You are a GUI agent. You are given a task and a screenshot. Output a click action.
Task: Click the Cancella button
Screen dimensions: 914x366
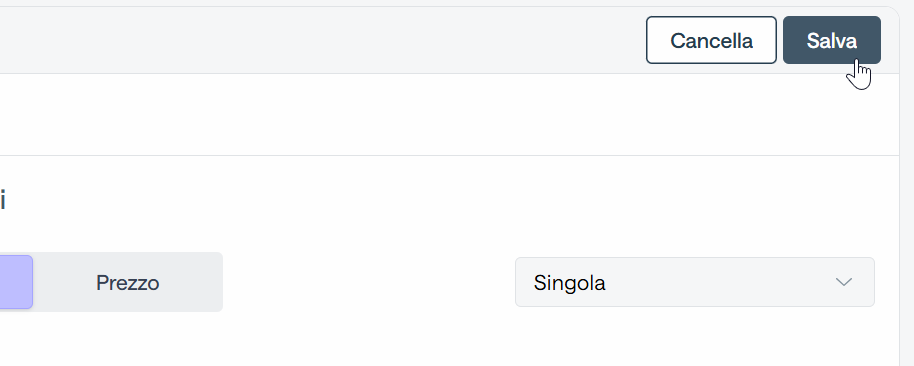[x=711, y=40]
